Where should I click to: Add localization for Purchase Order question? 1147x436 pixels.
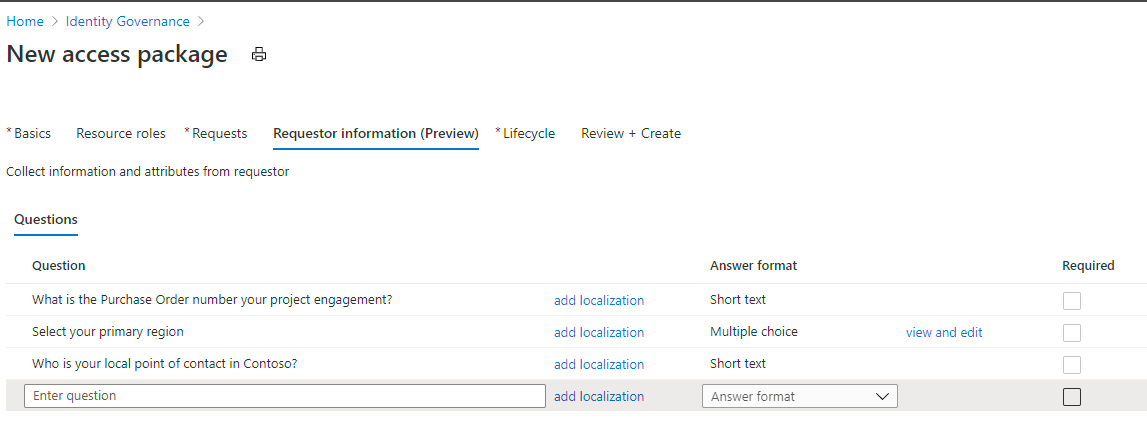point(599,301)
